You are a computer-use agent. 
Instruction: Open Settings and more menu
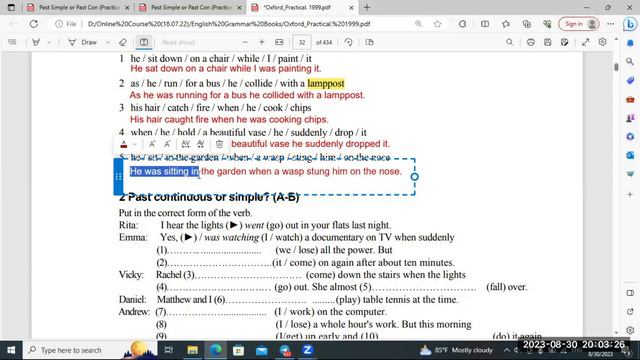610,24
